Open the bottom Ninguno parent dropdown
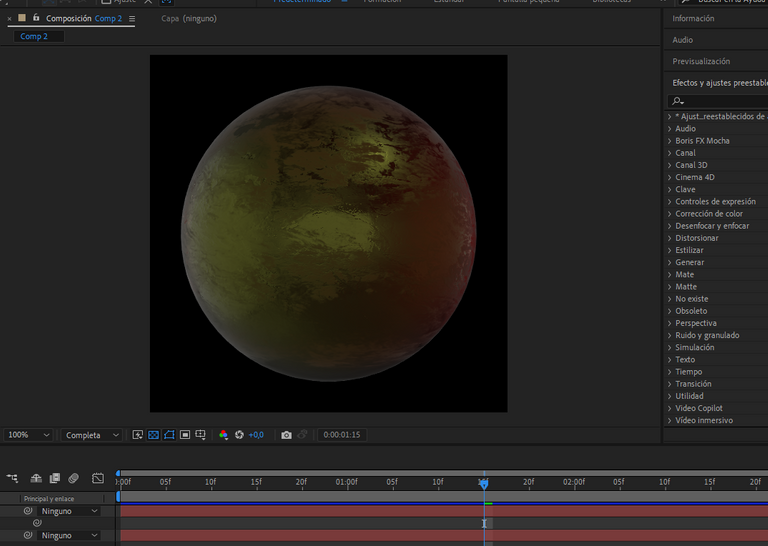 point(69,535)
